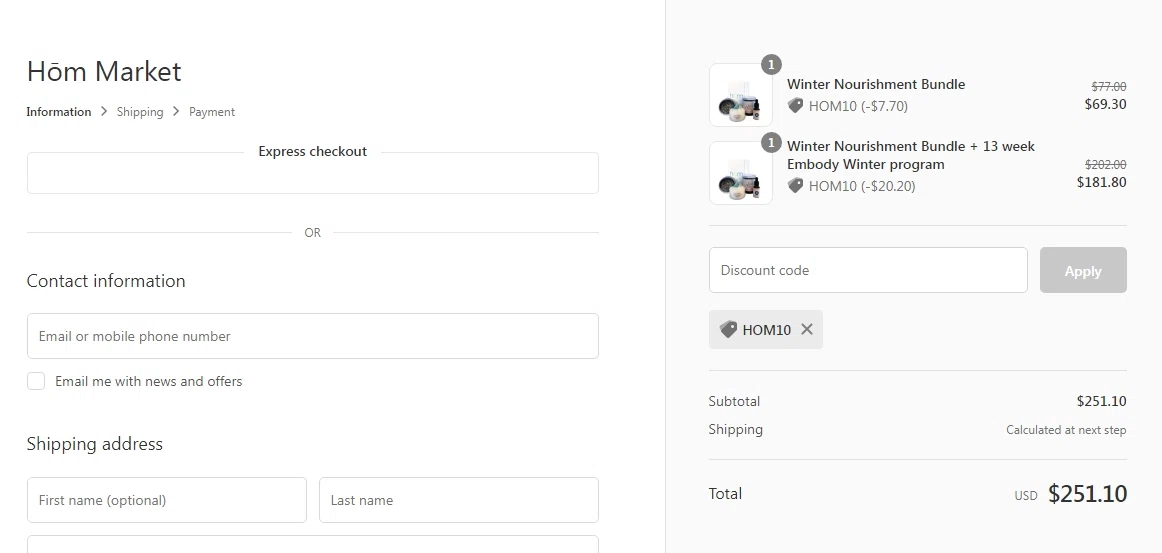Click the HOM10 applied discount tag icon

[x=728, y=329]
